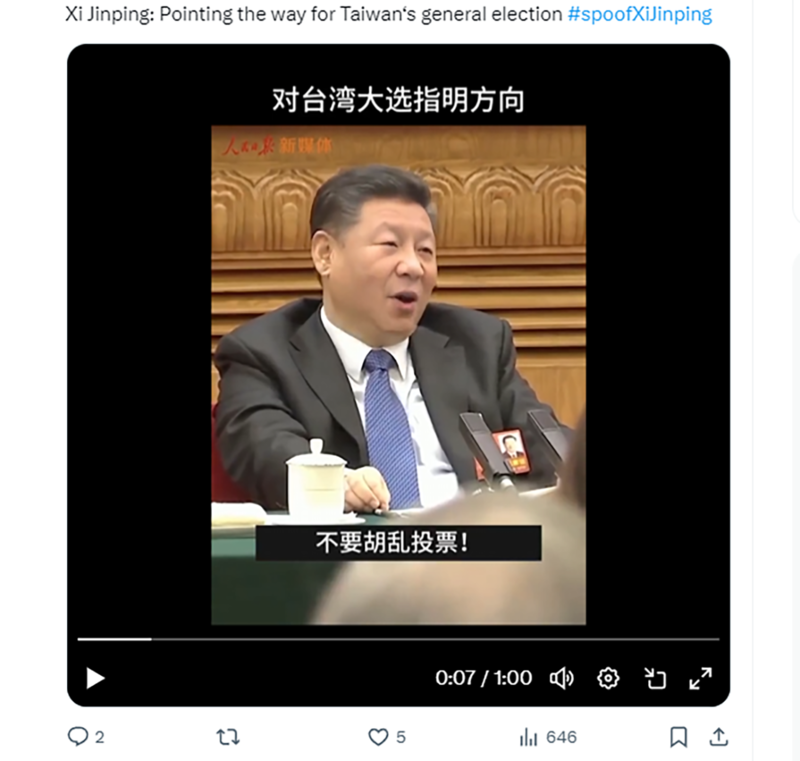Seek along the video progress bar
Screen dimensions: 800x761
398,639
